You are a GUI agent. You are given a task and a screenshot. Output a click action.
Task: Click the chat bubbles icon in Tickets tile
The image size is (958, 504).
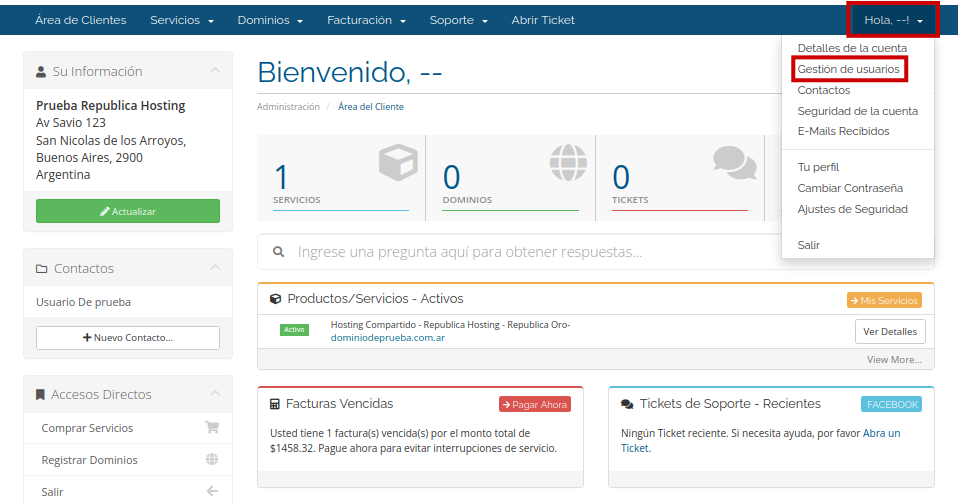tap(734, 161)
